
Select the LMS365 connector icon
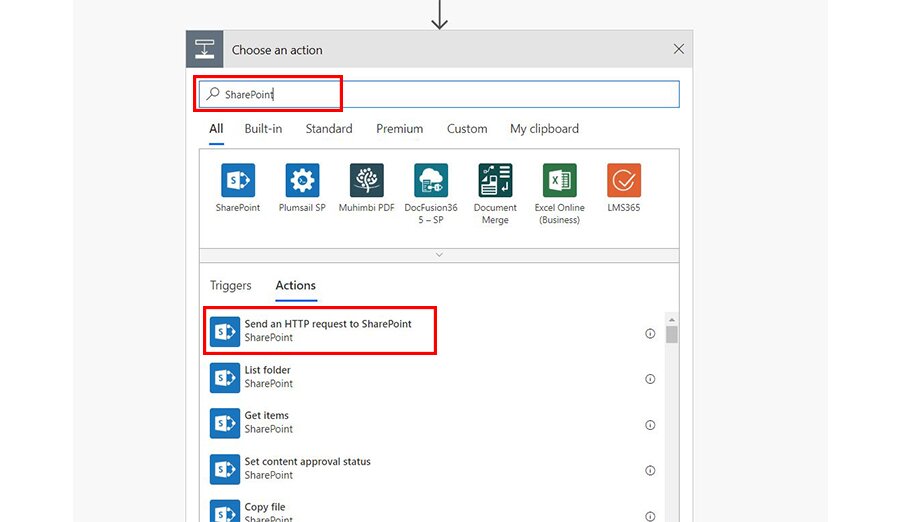tap(623, 180)
